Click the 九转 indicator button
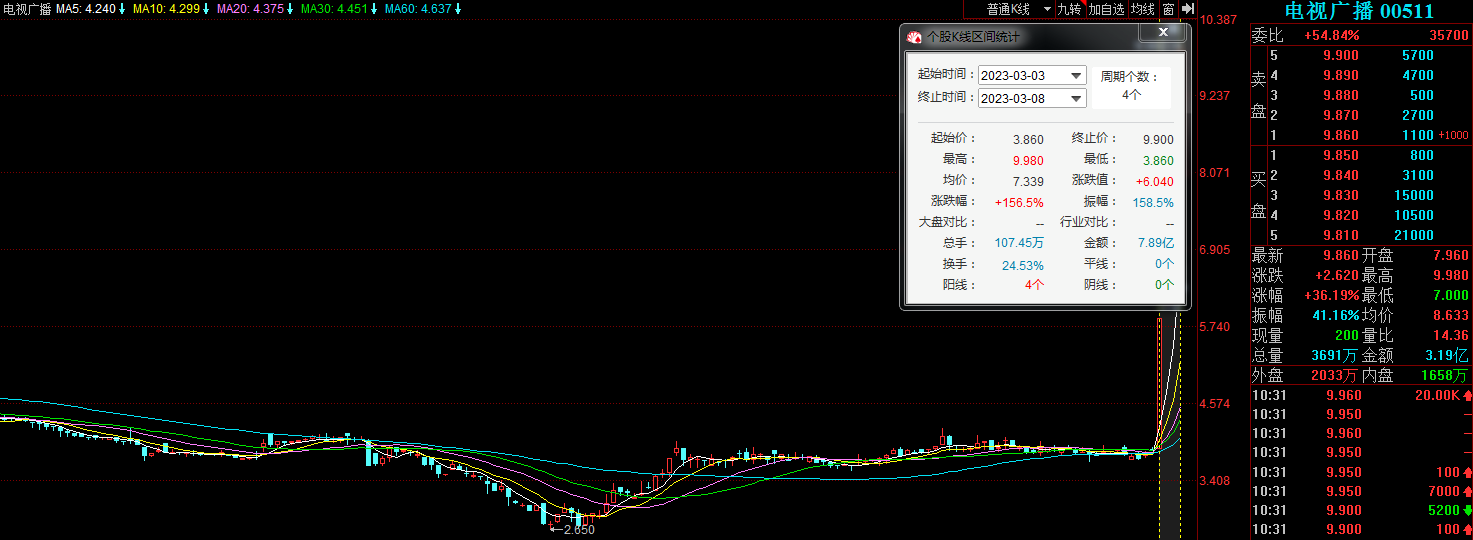 pyautogui.click(x=1069, y=9)
